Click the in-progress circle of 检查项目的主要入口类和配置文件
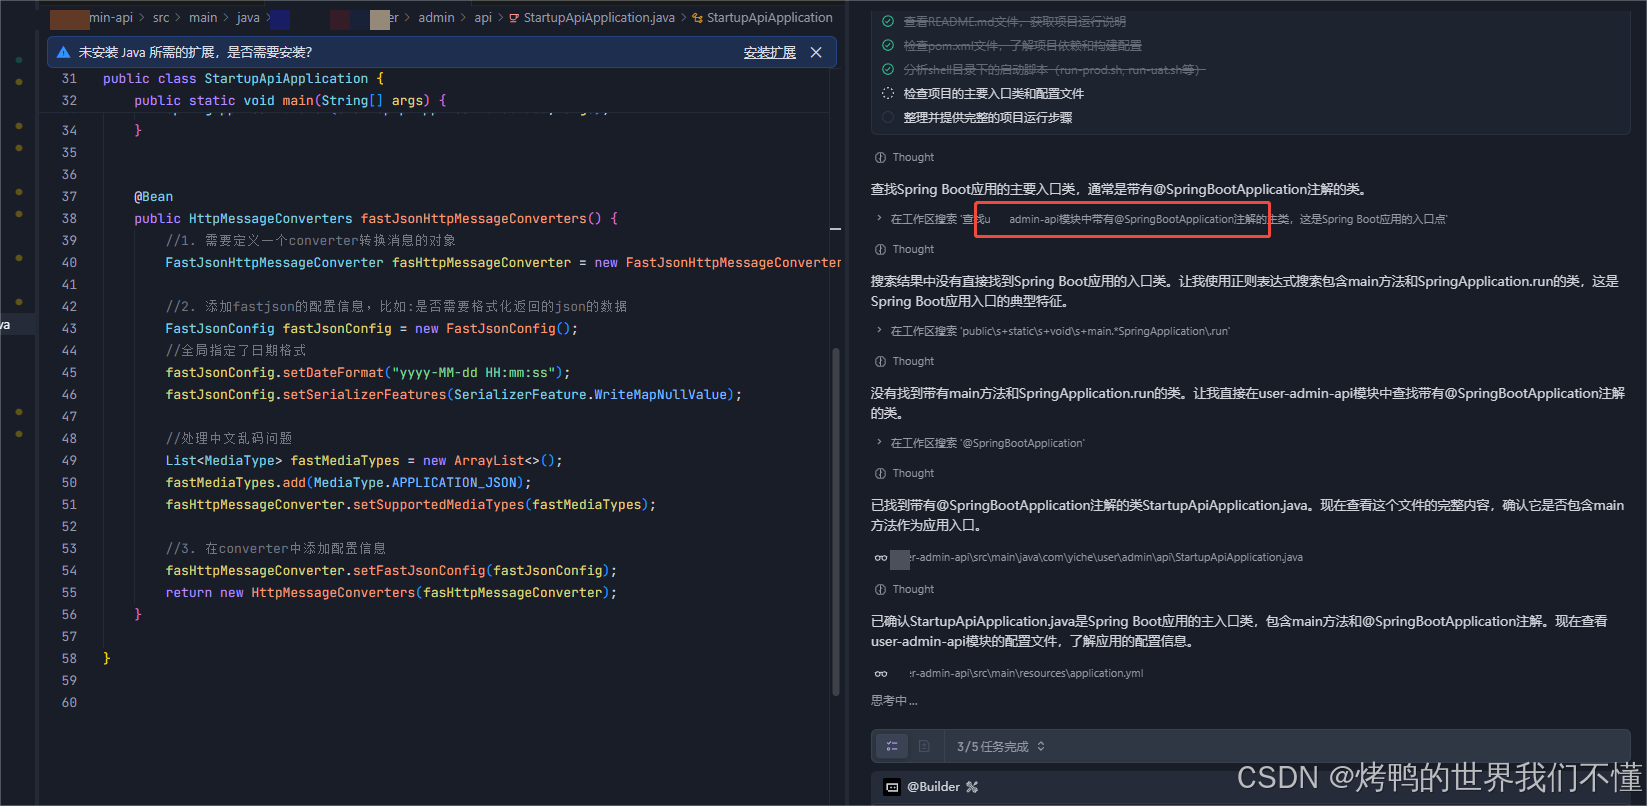Image resolution: width=1647 pixels, height=806 pixels. tap(888, 93)
